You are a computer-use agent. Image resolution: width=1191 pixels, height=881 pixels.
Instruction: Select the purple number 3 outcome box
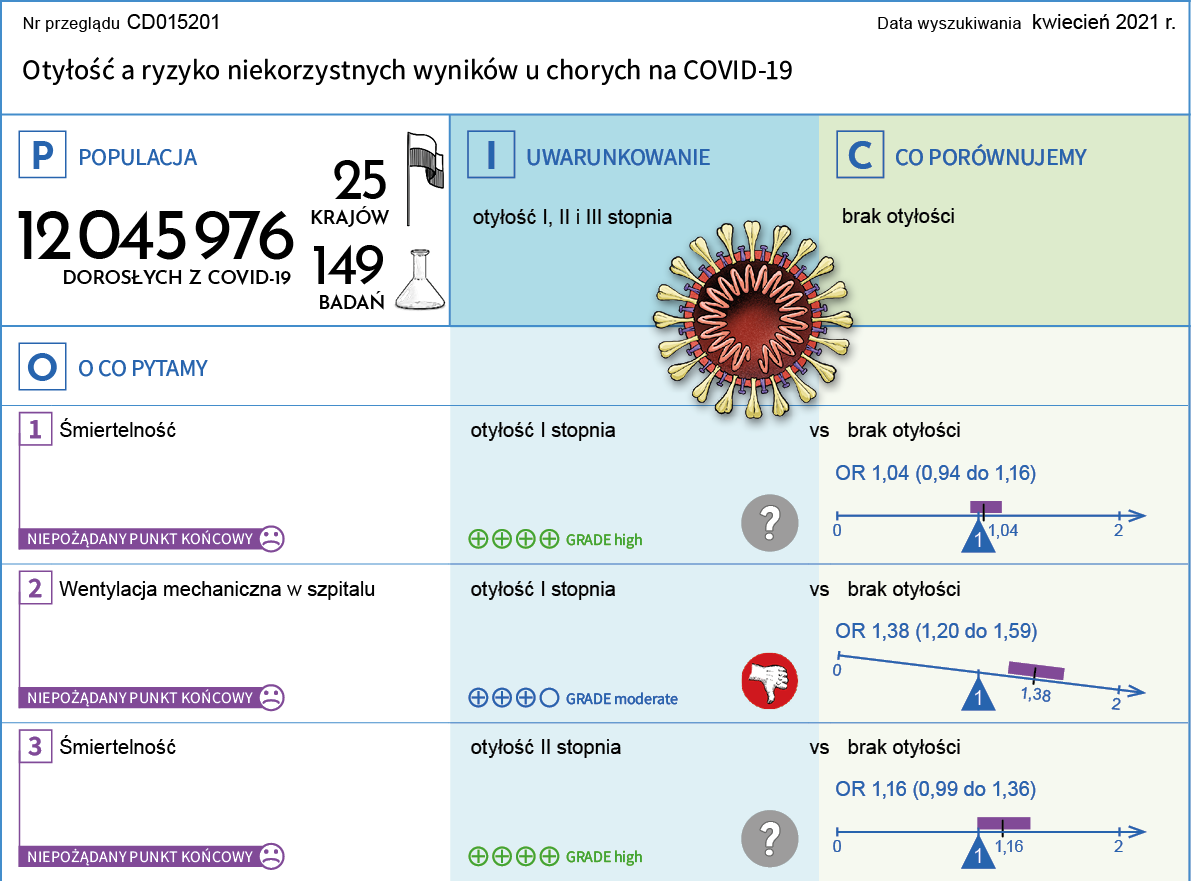point(35,747)
